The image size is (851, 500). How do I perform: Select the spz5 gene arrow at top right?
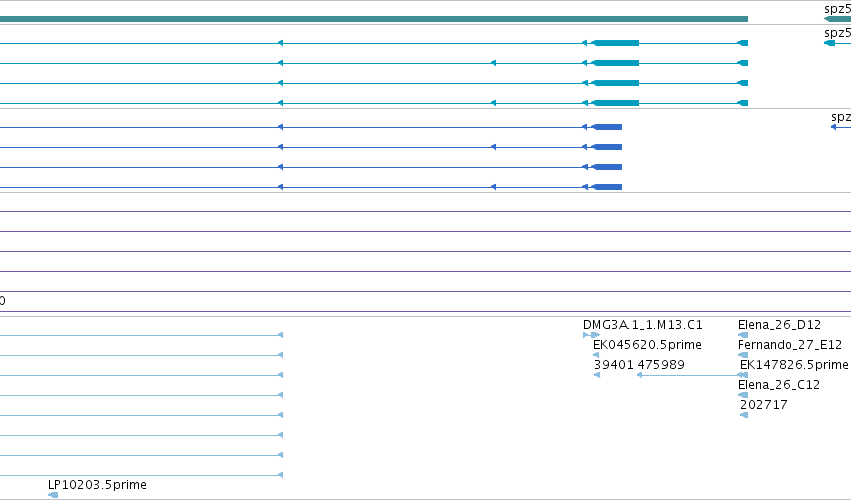837,19
